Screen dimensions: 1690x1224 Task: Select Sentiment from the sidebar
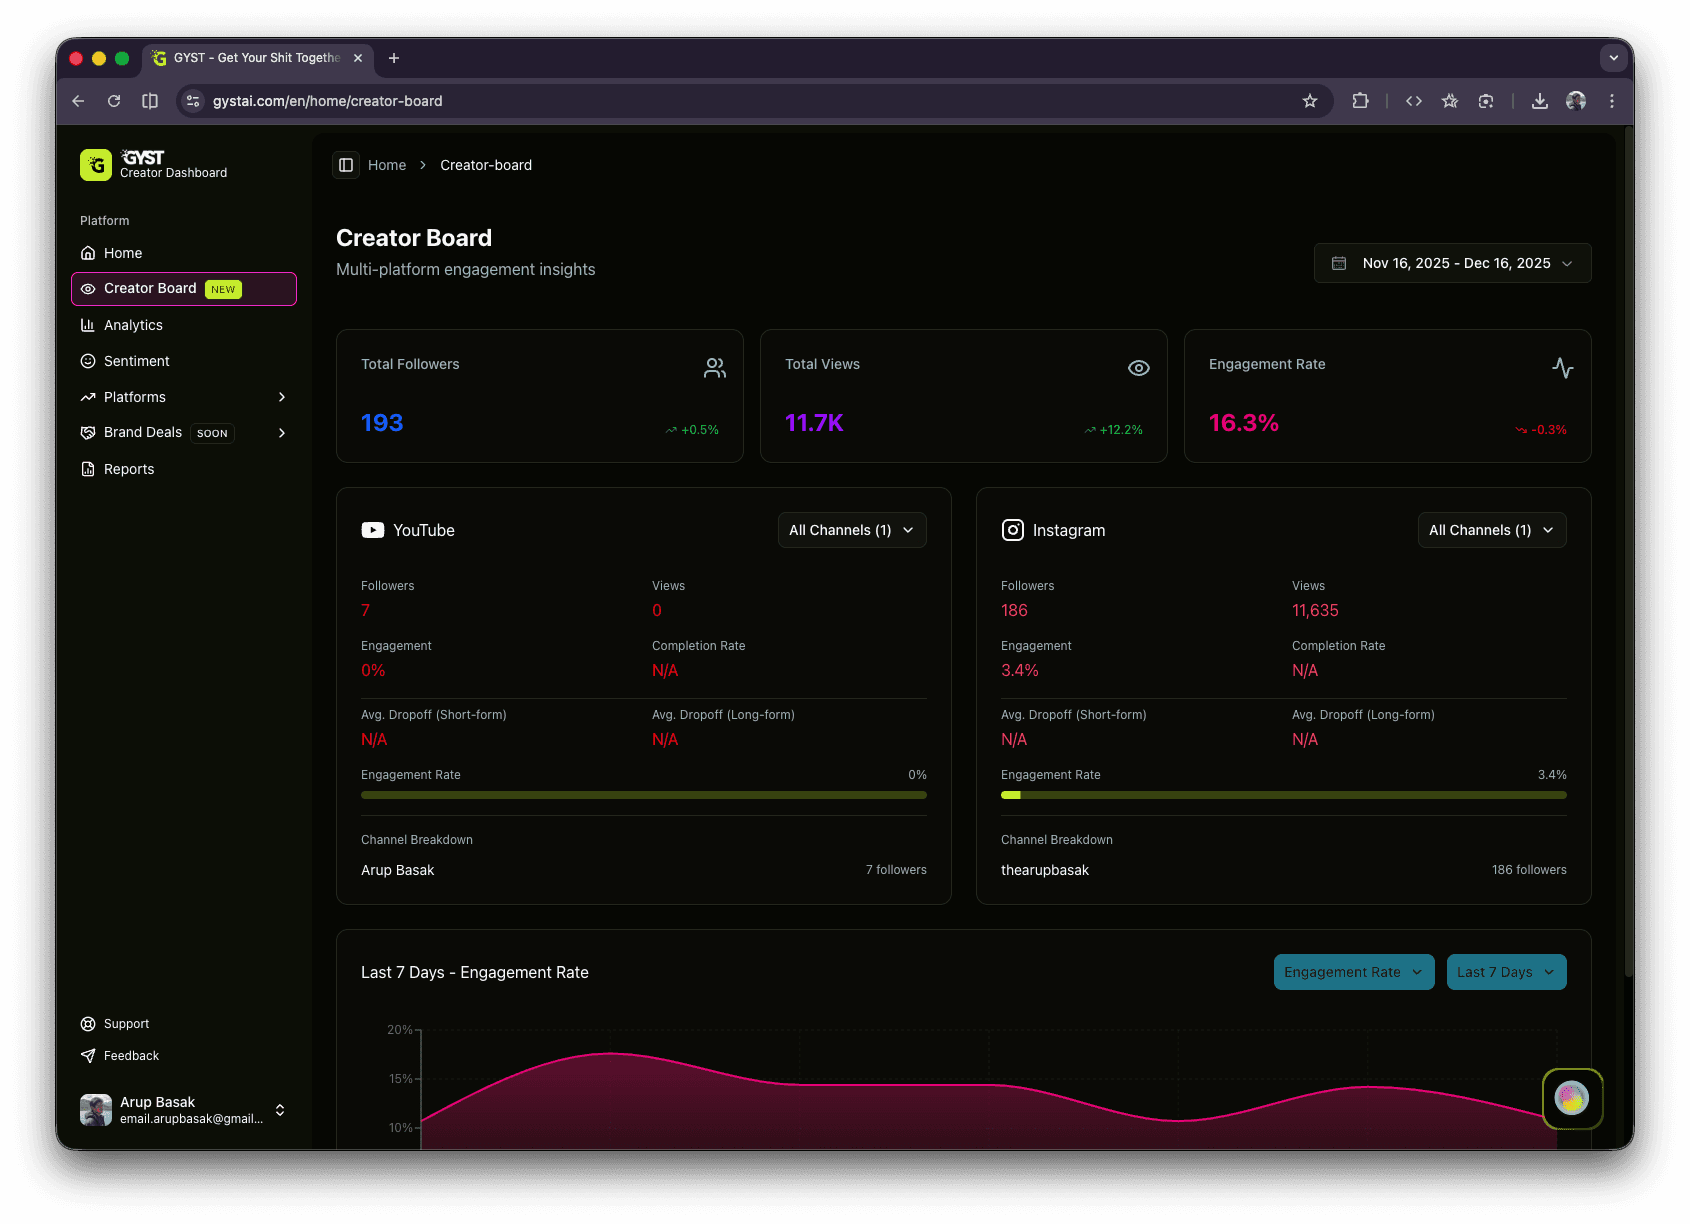137,361
